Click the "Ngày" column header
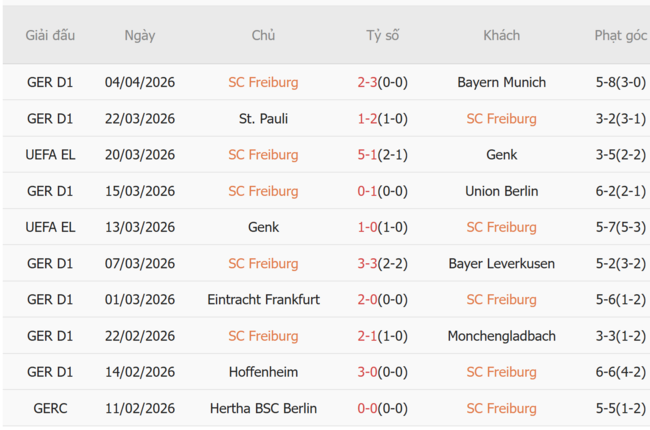The height and width of the screenshot is (430, 650). 140,35
